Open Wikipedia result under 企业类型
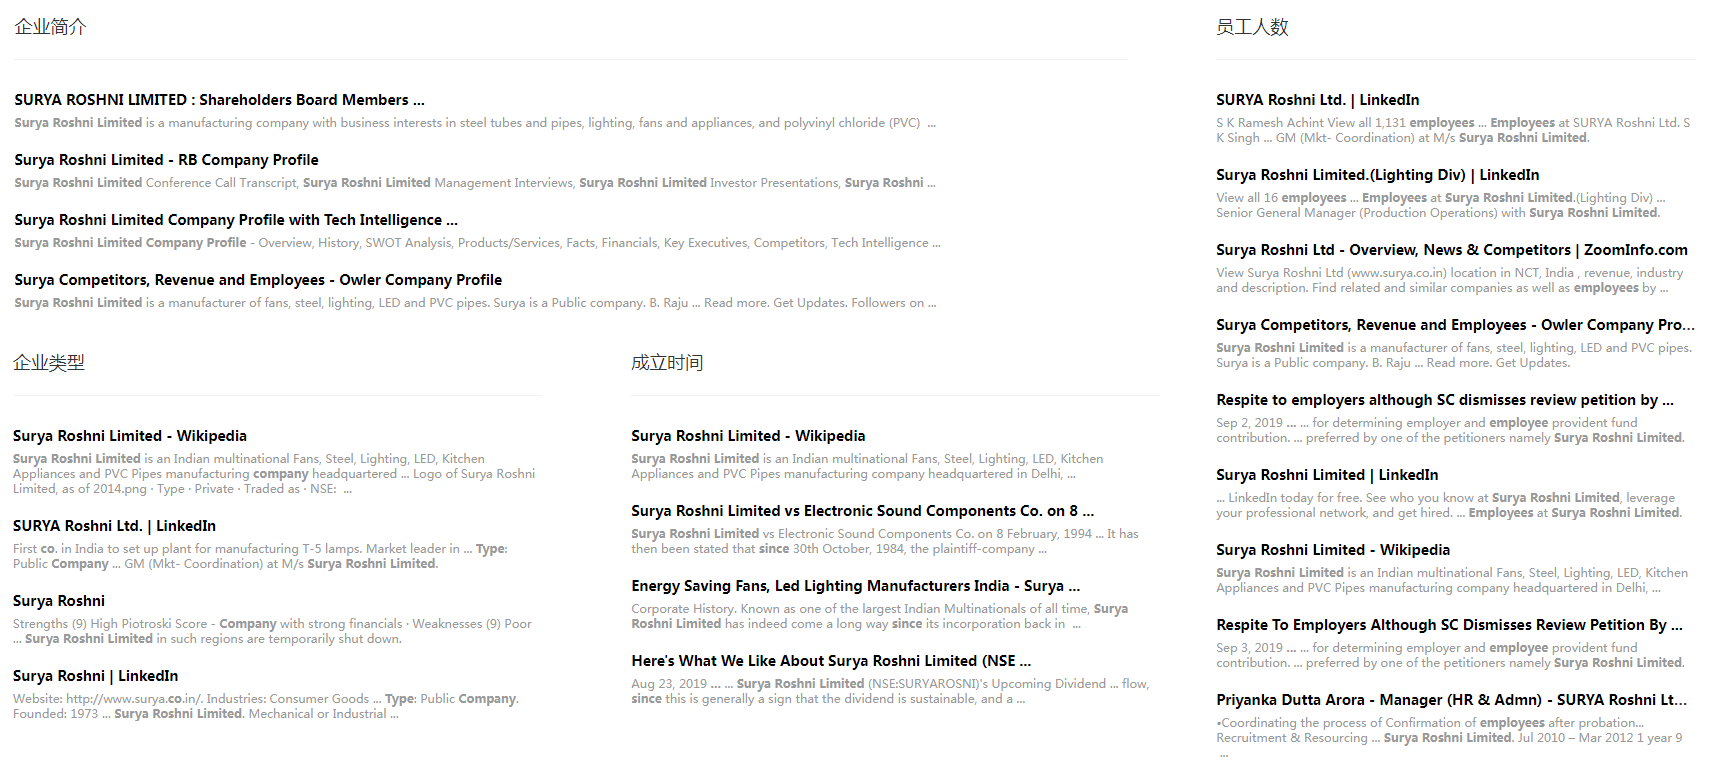The height and width of the screenshot is (761, 1712). coord(129,436)
